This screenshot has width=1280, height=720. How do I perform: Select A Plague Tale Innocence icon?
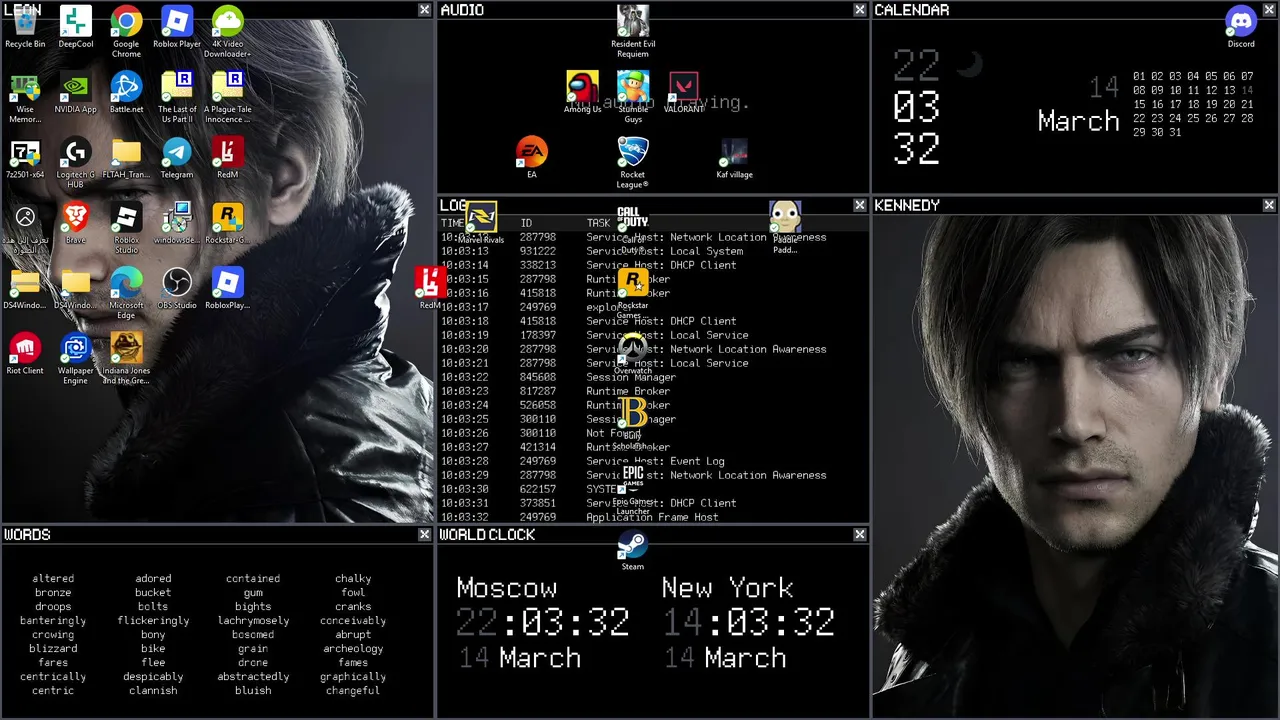point(228,98)
